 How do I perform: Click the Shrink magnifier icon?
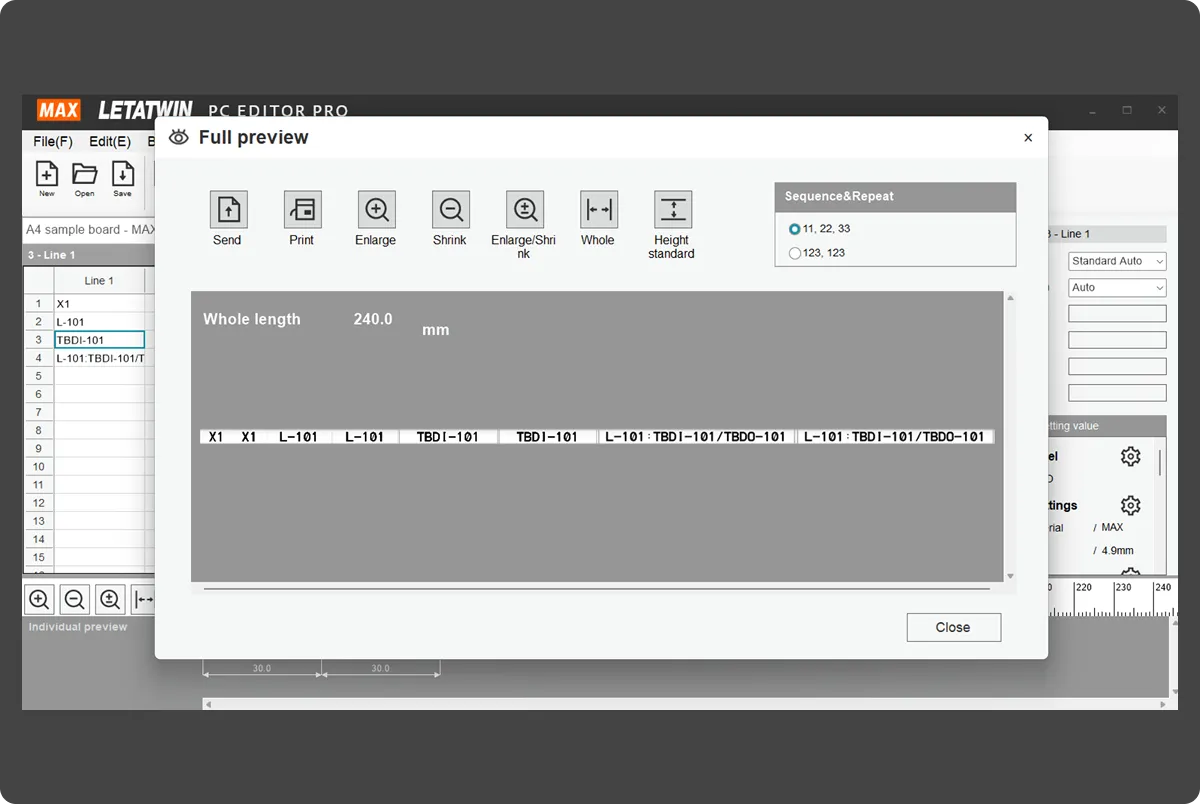tap(450, 210)
